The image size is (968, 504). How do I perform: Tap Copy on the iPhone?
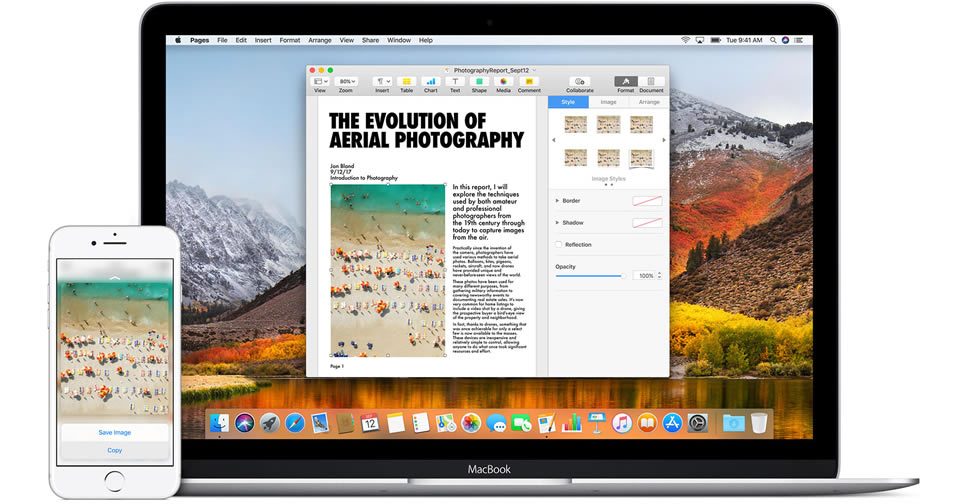[x=114, y=450]
